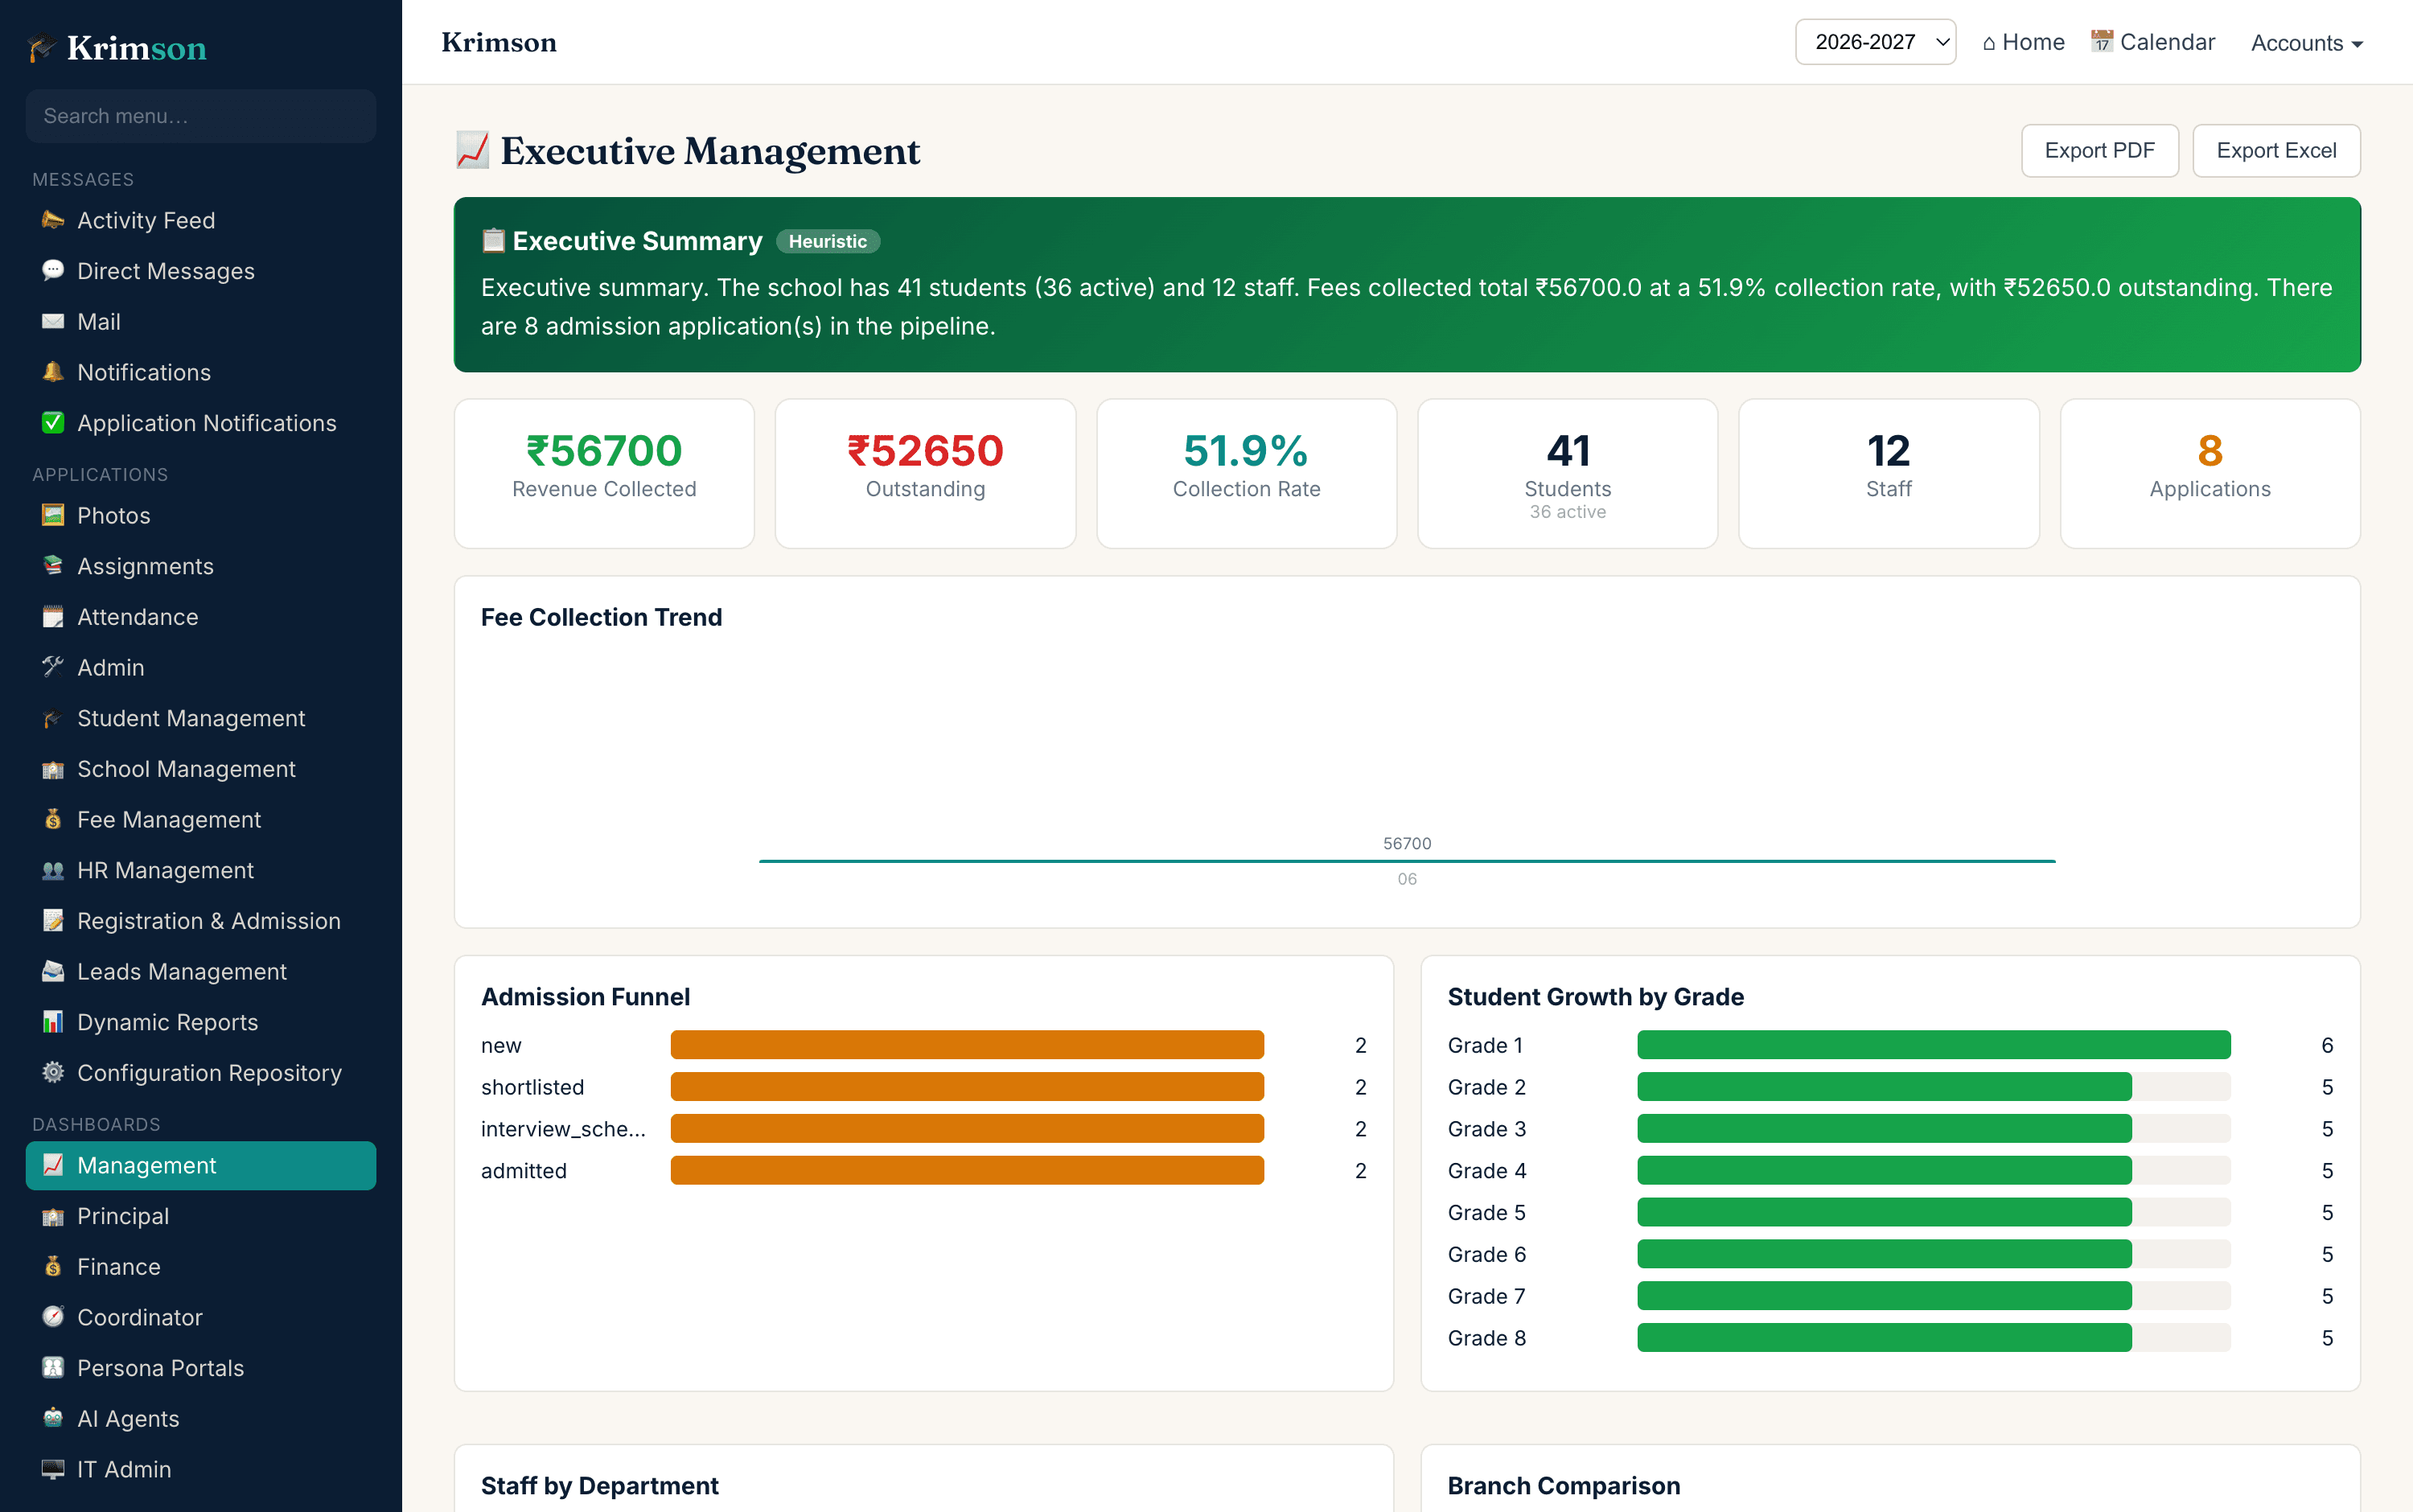Click the Assignments books icon
Screen dimensions: 2413x1512
pyautogui.click(x=53, y=566)
